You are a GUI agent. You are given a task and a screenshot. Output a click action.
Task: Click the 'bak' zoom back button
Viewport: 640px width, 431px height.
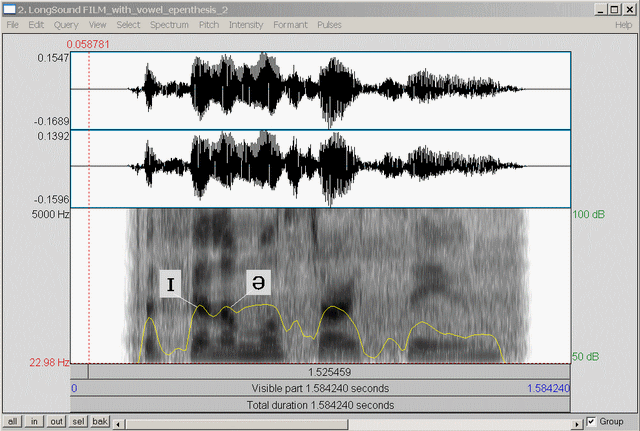click(100, 421)
